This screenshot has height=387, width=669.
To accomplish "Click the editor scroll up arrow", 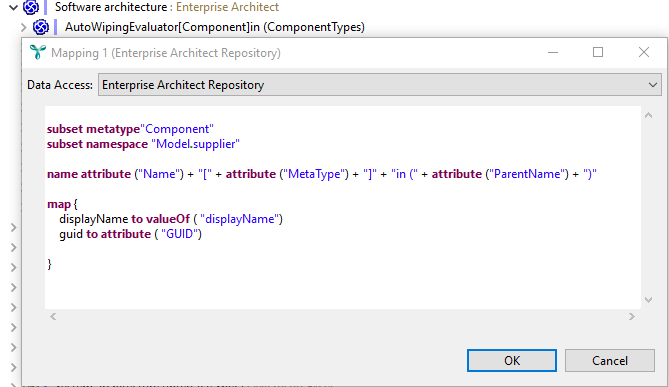I will (x=649, y=115).
